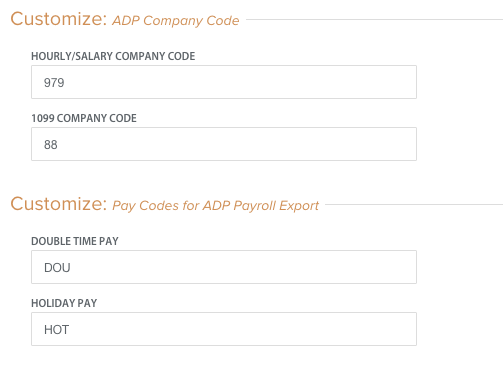Viewport: 503px width, 375px height.
Task: Click the HOLIDAY PAY label
Action: tap(64, 303)
